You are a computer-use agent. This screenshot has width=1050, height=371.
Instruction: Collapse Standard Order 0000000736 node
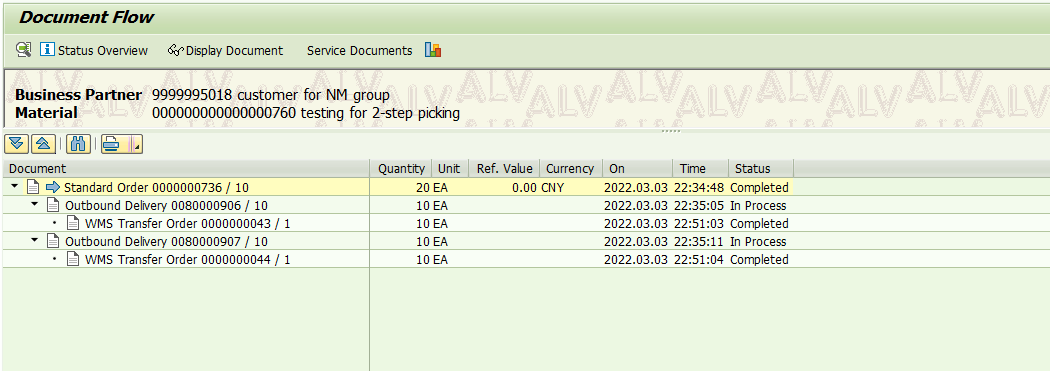[x=15, y=187]
